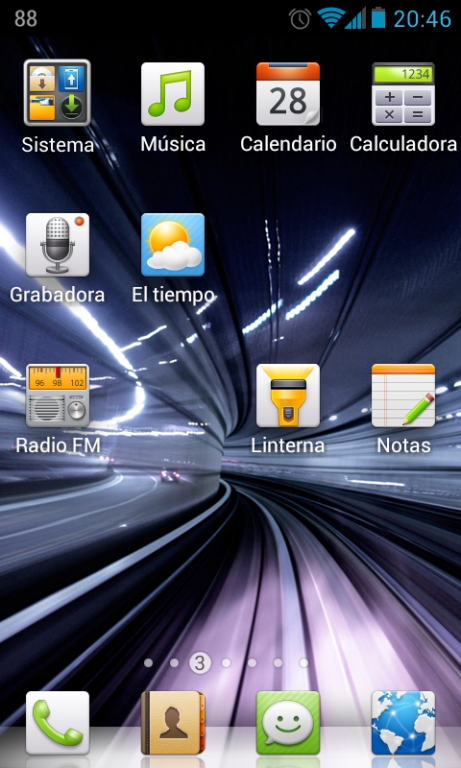Viewport: 461px width, 768px height.
Task: Select the current page indicator 3
Action: click(x=200, y=663)
